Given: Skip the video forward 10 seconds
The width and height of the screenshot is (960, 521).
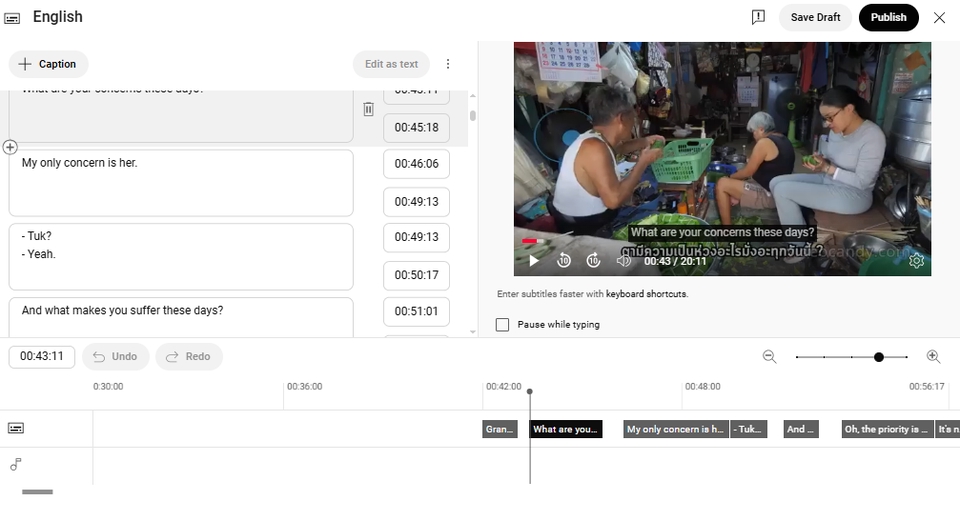Looking at the screenshot, I should tap(593, 261).
